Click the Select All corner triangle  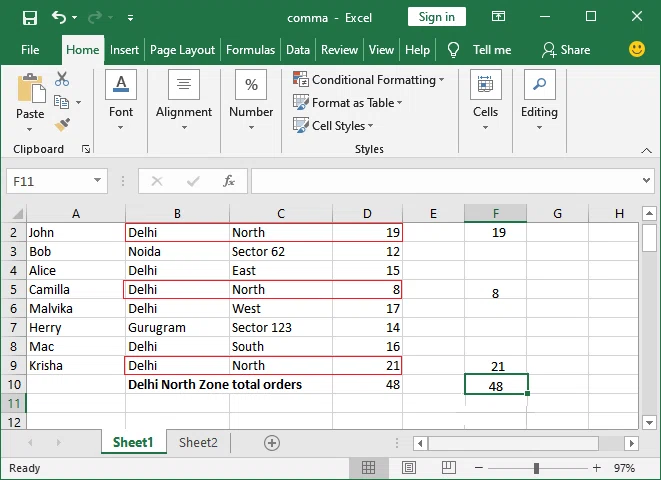[x=17, y=214]
